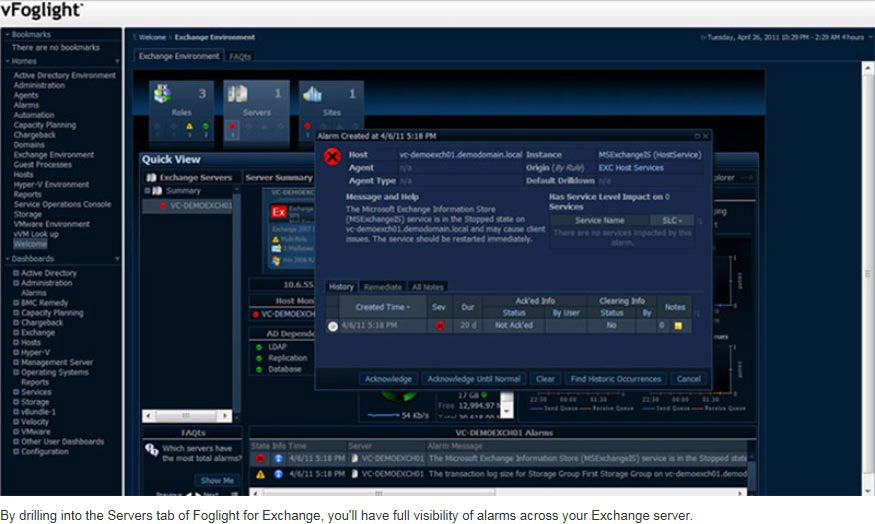Click the Acknowledge button
Screen dimensions: 875x524
pos(388,379)
